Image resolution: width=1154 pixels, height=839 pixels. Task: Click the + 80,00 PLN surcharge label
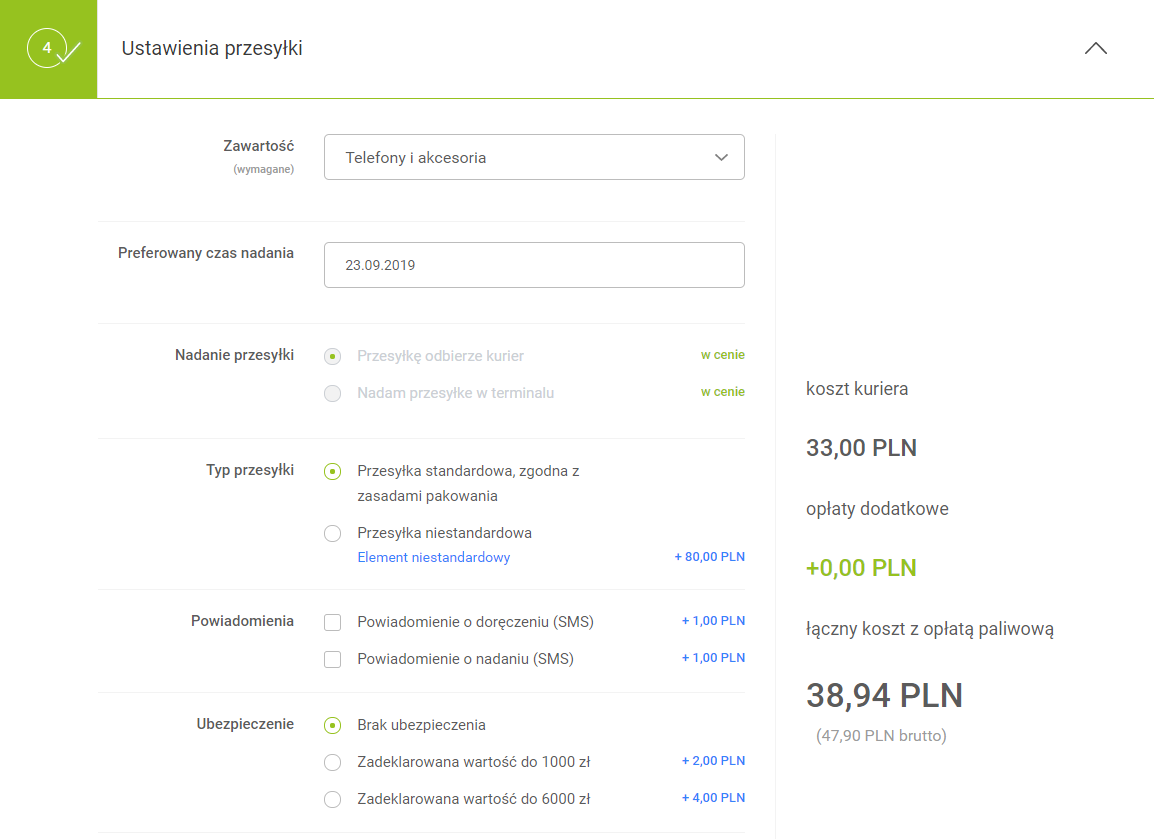point(709,557)
